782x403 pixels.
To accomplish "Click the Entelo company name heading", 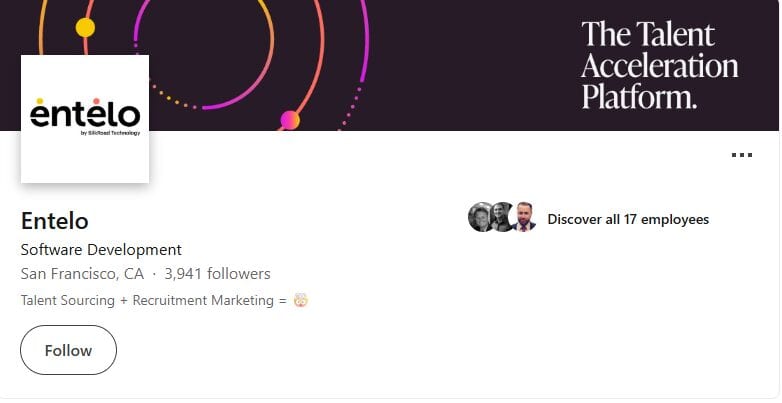I will coord(55,221).
